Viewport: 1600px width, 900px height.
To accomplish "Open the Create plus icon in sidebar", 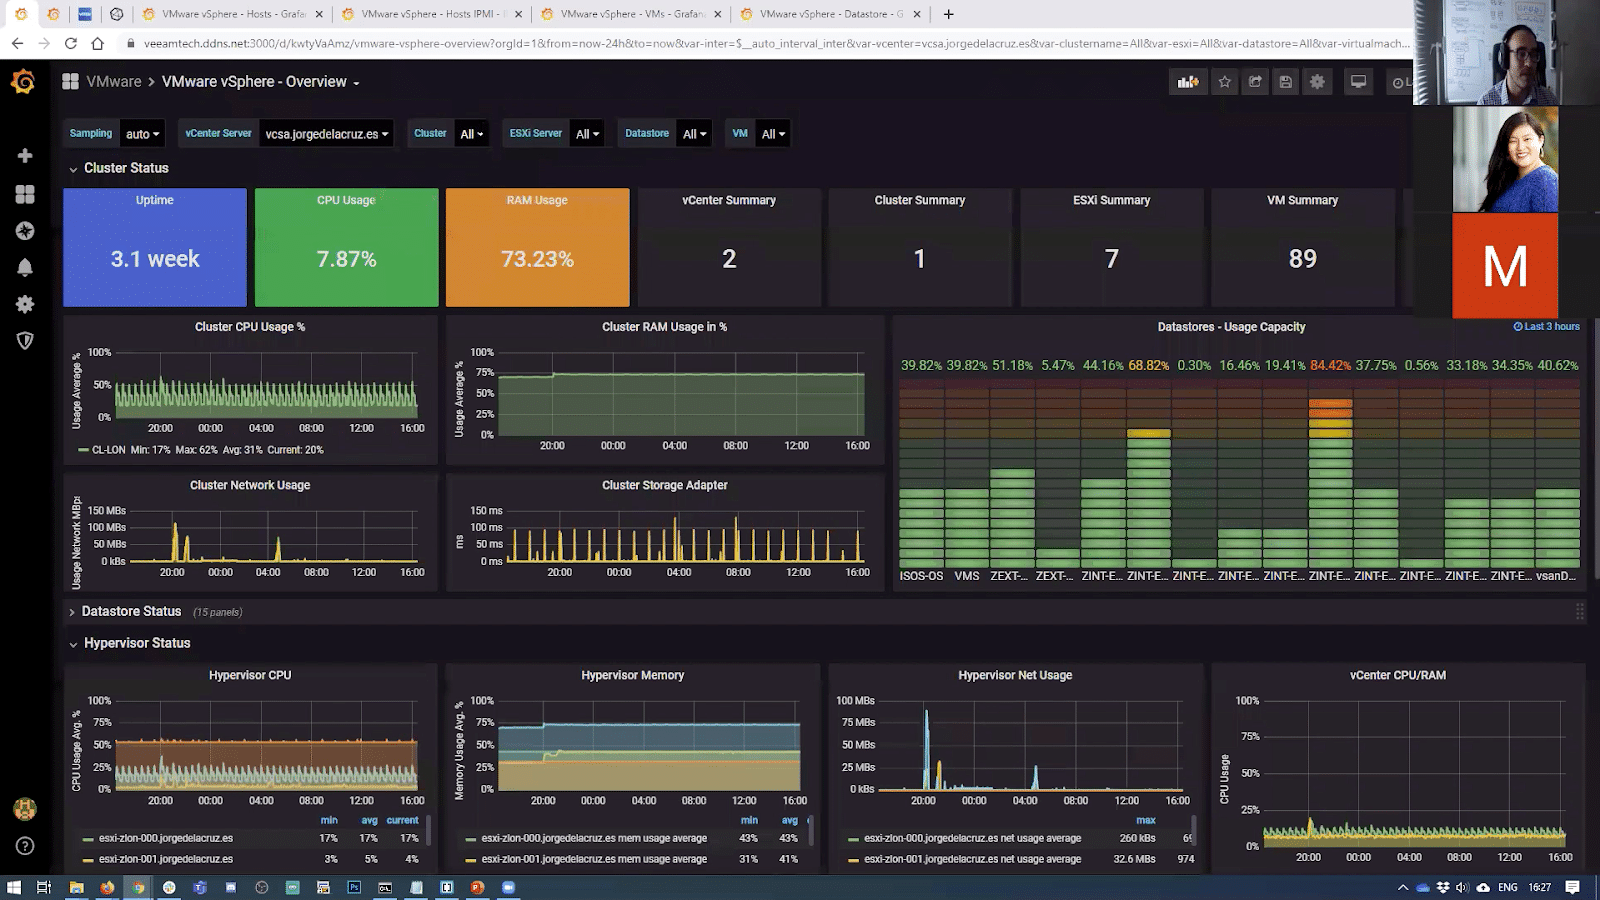I will pos(24,156).
